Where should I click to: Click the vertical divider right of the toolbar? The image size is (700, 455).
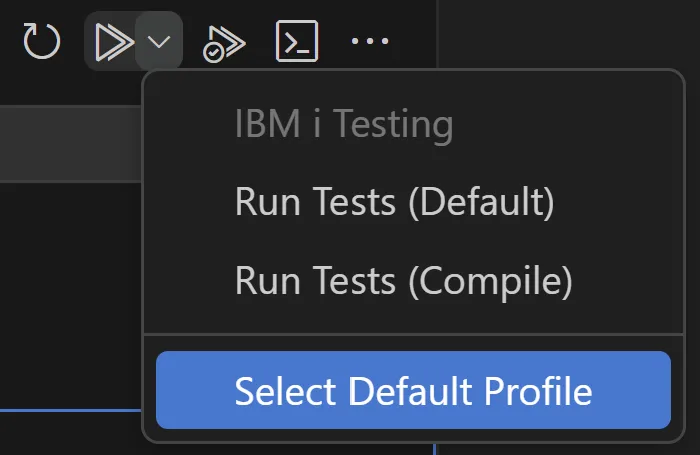click(437, 33)
